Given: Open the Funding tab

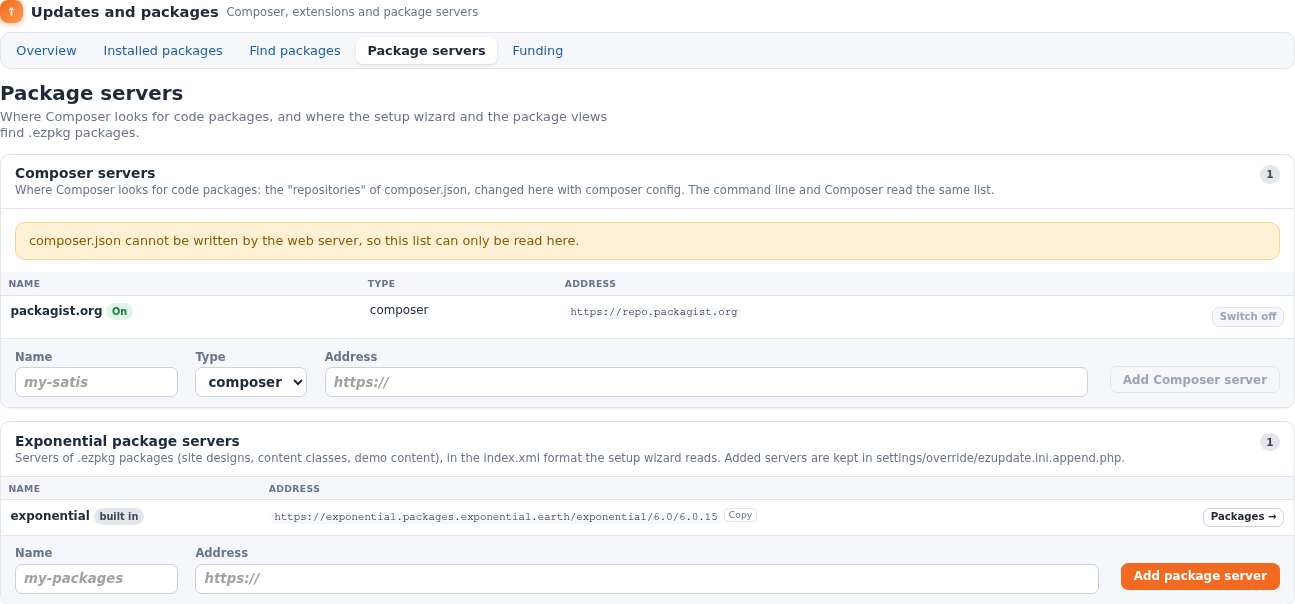Looking at the screenshot, I should click(x=538, y=50).
